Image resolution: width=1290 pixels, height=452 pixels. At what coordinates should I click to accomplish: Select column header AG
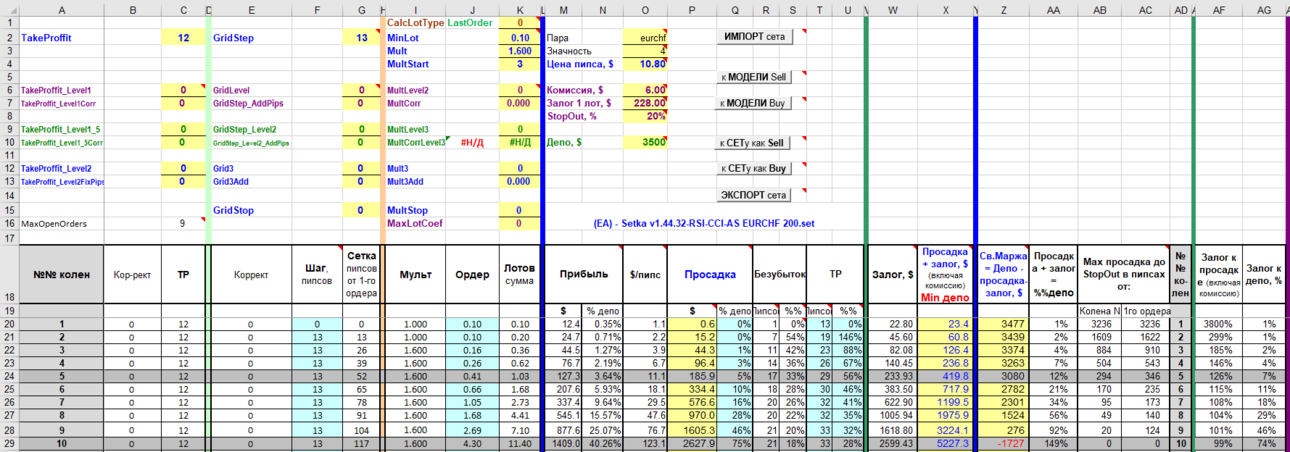pos(1264,8)
